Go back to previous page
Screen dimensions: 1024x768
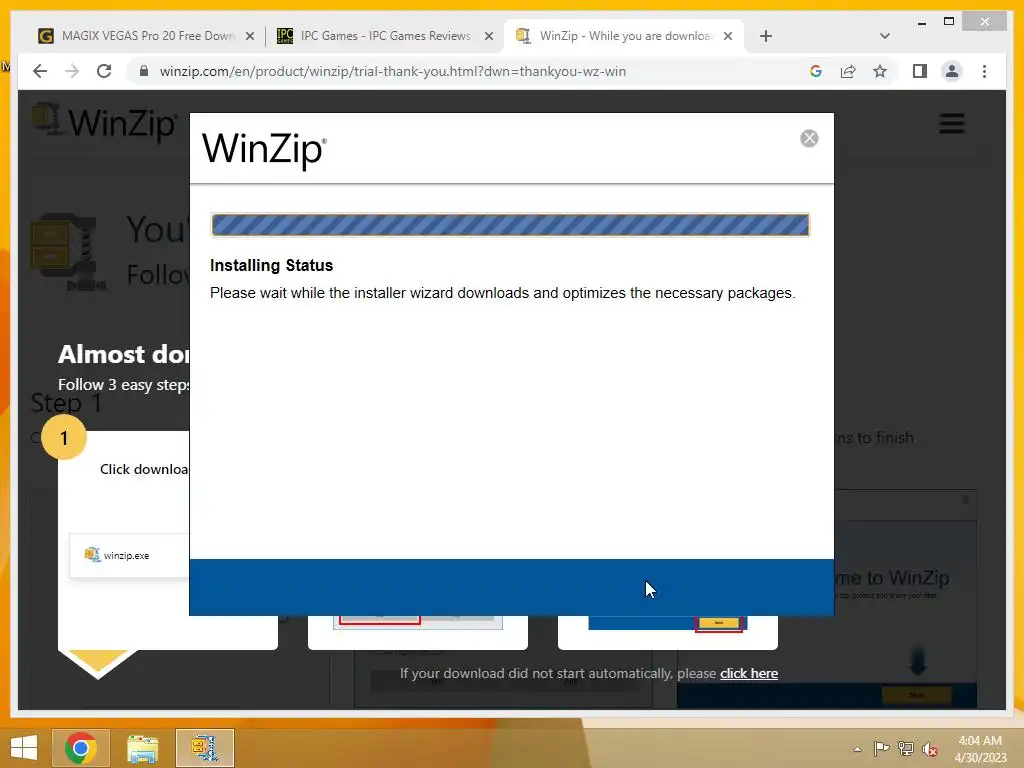40,71
